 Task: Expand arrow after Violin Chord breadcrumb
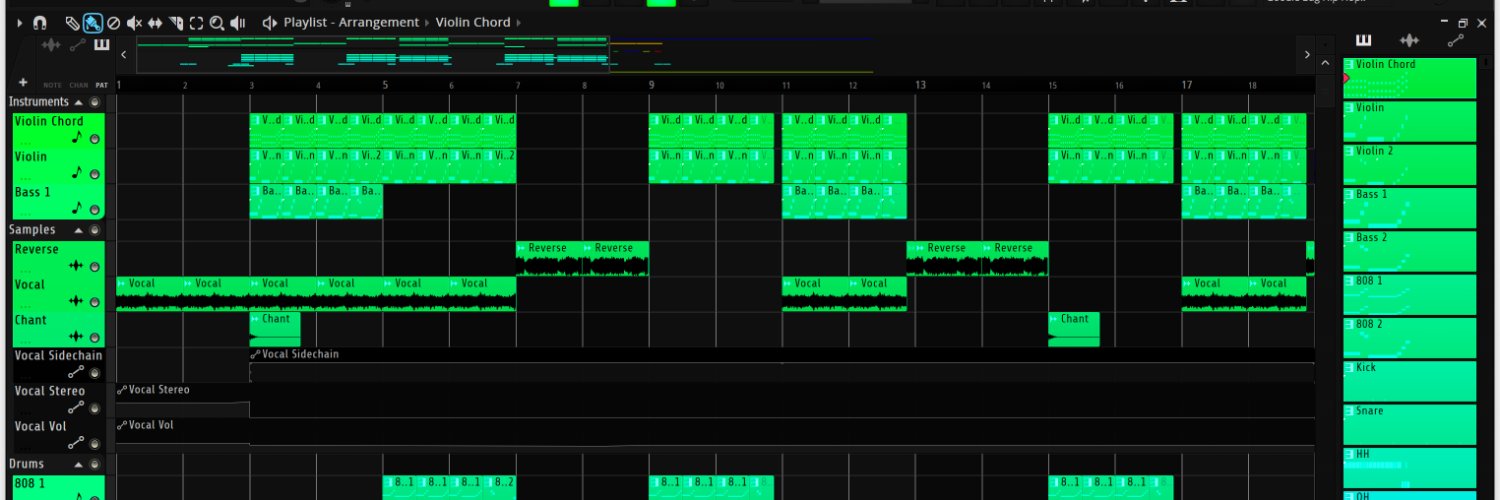(x=518, y=22)
